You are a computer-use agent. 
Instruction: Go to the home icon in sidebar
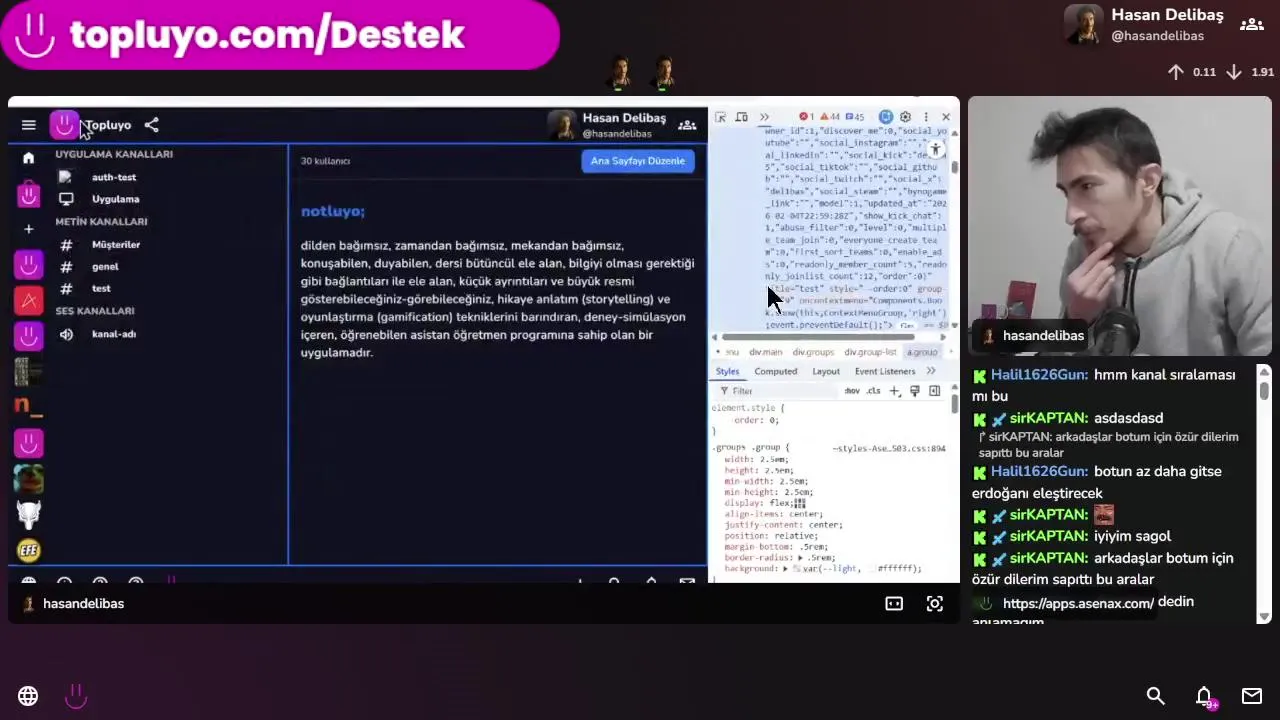coord(28,158)
